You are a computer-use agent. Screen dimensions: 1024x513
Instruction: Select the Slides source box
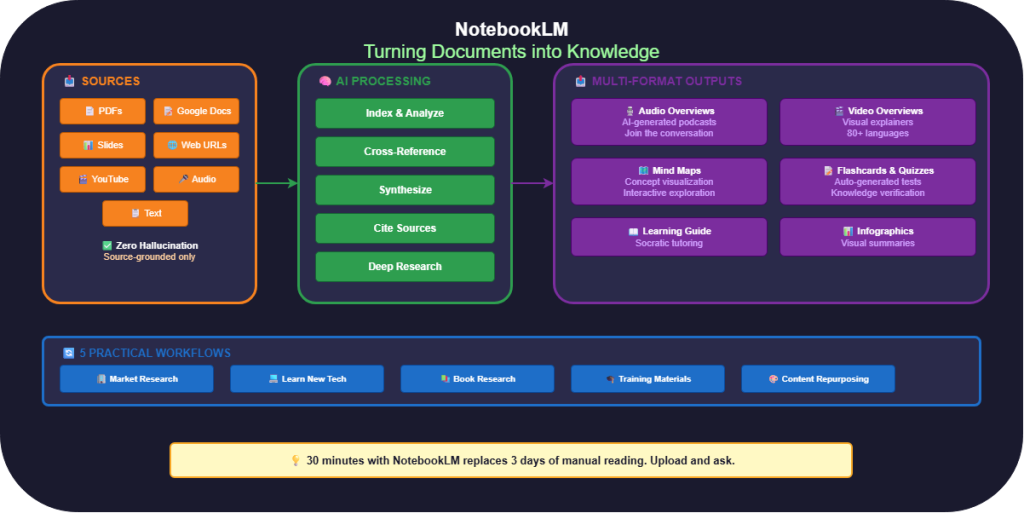[x=103, y=145]
